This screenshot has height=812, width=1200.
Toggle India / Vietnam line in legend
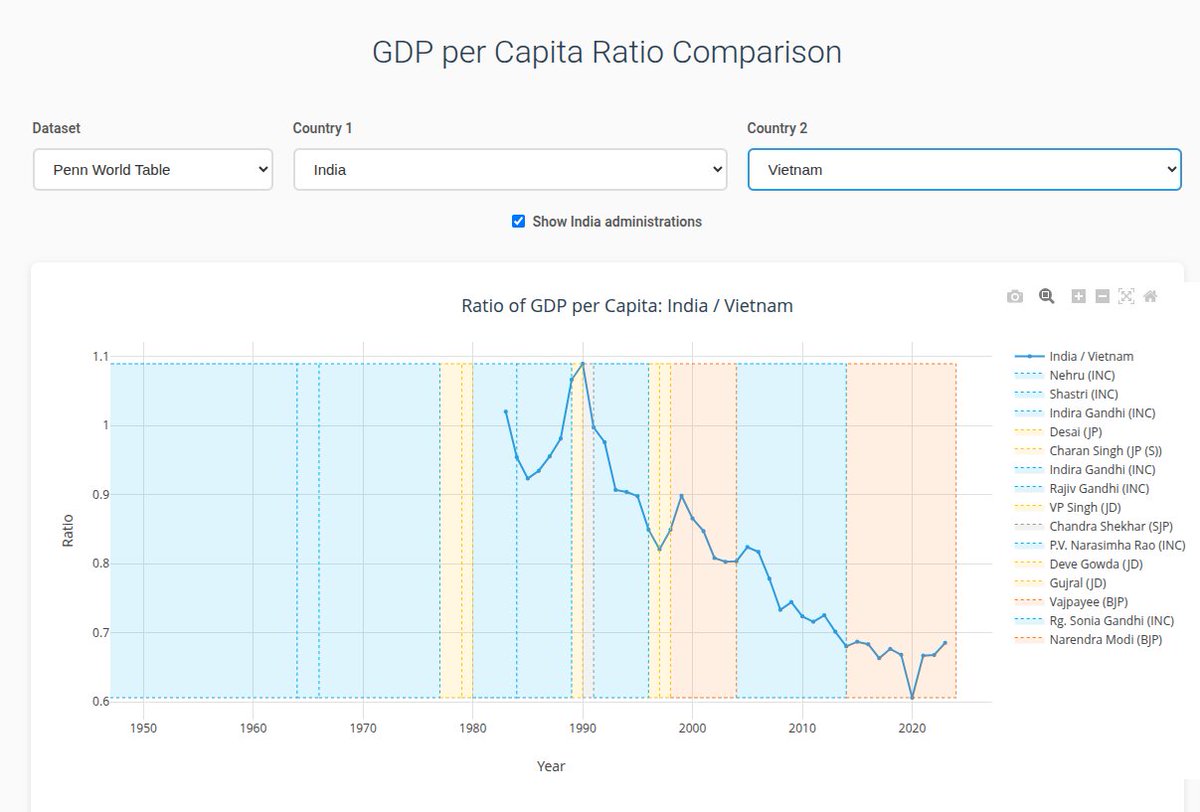(1091, 356)
